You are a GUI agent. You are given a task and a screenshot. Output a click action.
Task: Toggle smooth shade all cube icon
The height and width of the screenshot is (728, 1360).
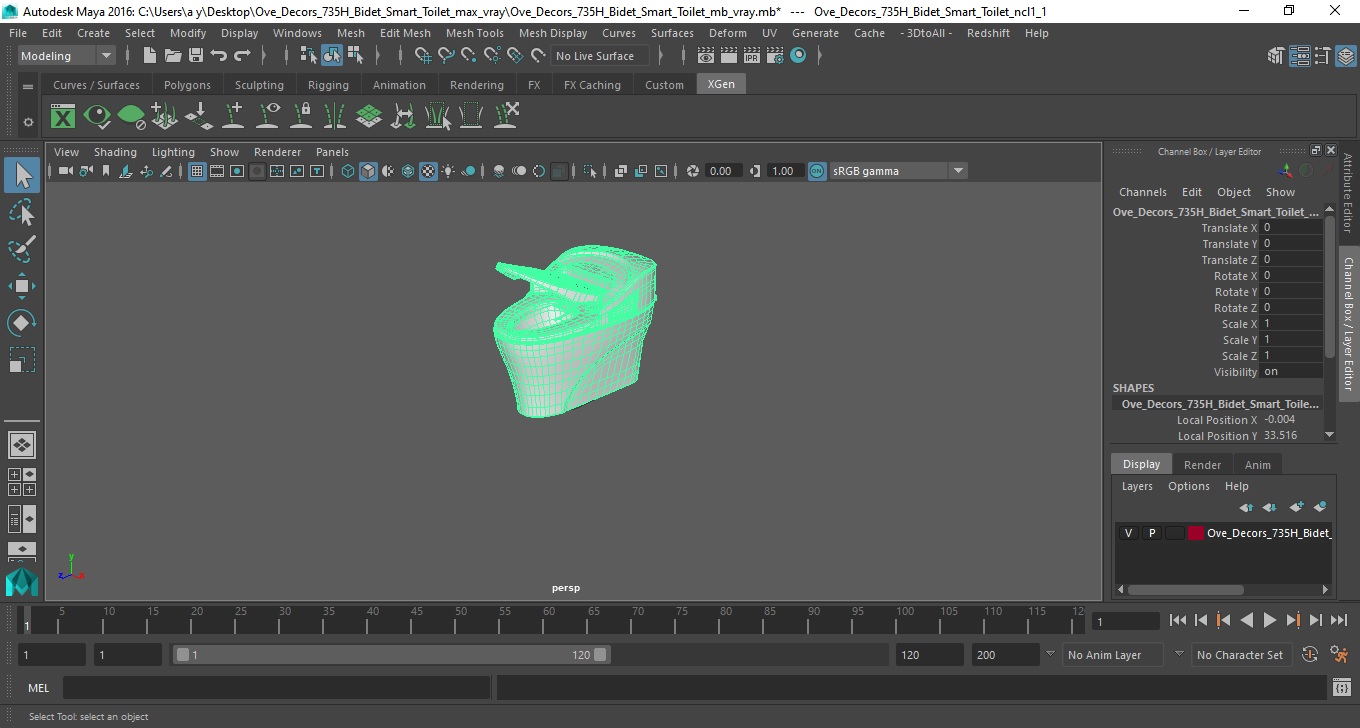368,171
